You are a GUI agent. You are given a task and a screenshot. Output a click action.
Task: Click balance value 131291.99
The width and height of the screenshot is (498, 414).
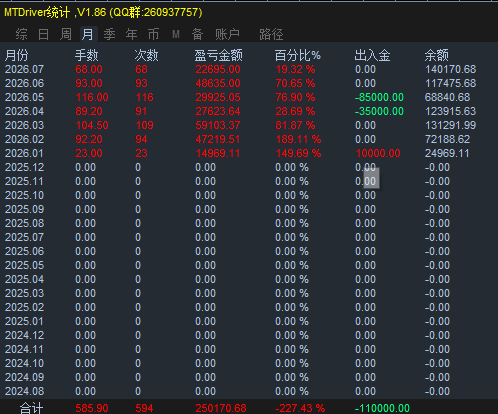pyautogui.click(x=450, y=125)
